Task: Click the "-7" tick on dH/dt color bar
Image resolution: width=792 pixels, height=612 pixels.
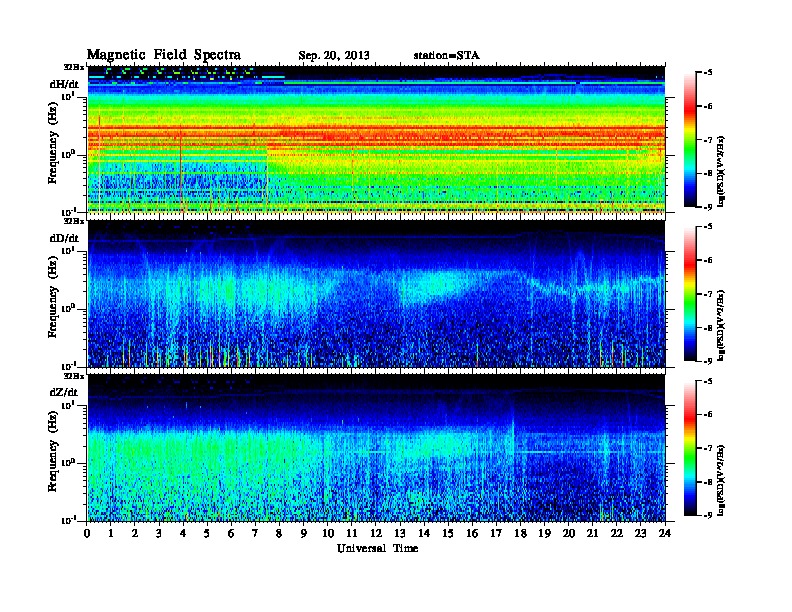Action: (708, 140)
